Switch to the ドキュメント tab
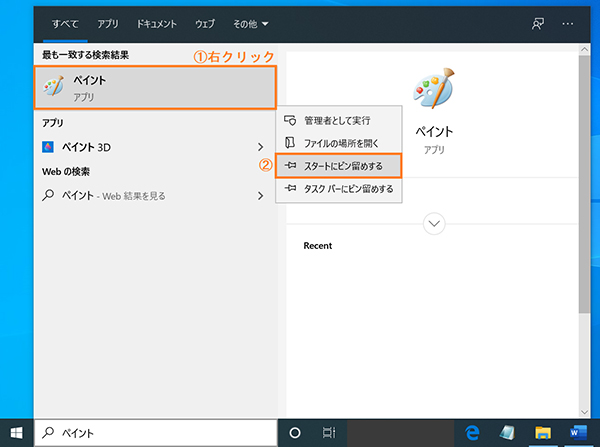Screen dimensions: 600x447 click(157, 24)
